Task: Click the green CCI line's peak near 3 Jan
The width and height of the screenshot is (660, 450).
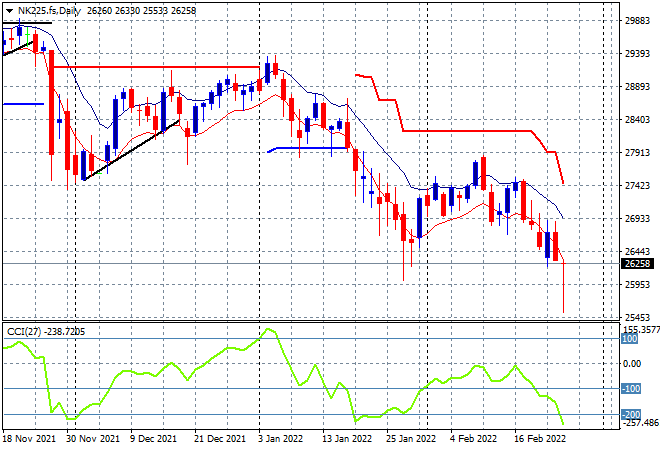Action: point(268,330)
